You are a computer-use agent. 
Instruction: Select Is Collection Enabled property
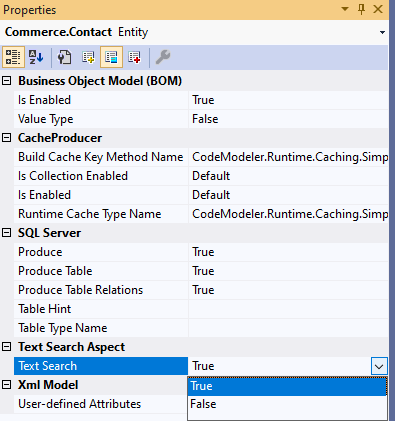pos(101,176)
